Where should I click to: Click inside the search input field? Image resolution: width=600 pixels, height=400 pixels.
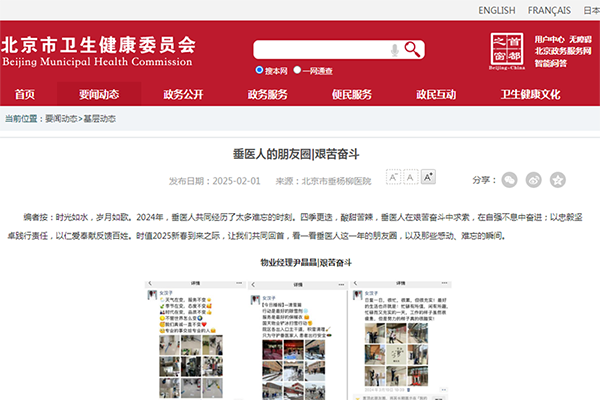coord(320,50)
